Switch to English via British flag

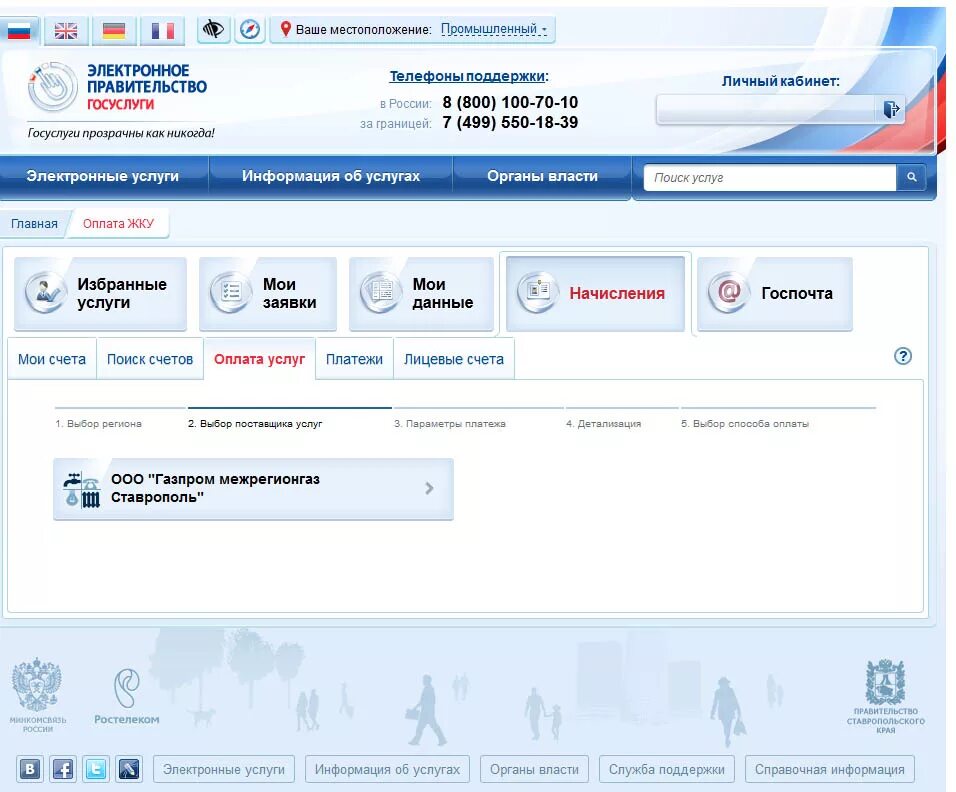coord(66,30)
